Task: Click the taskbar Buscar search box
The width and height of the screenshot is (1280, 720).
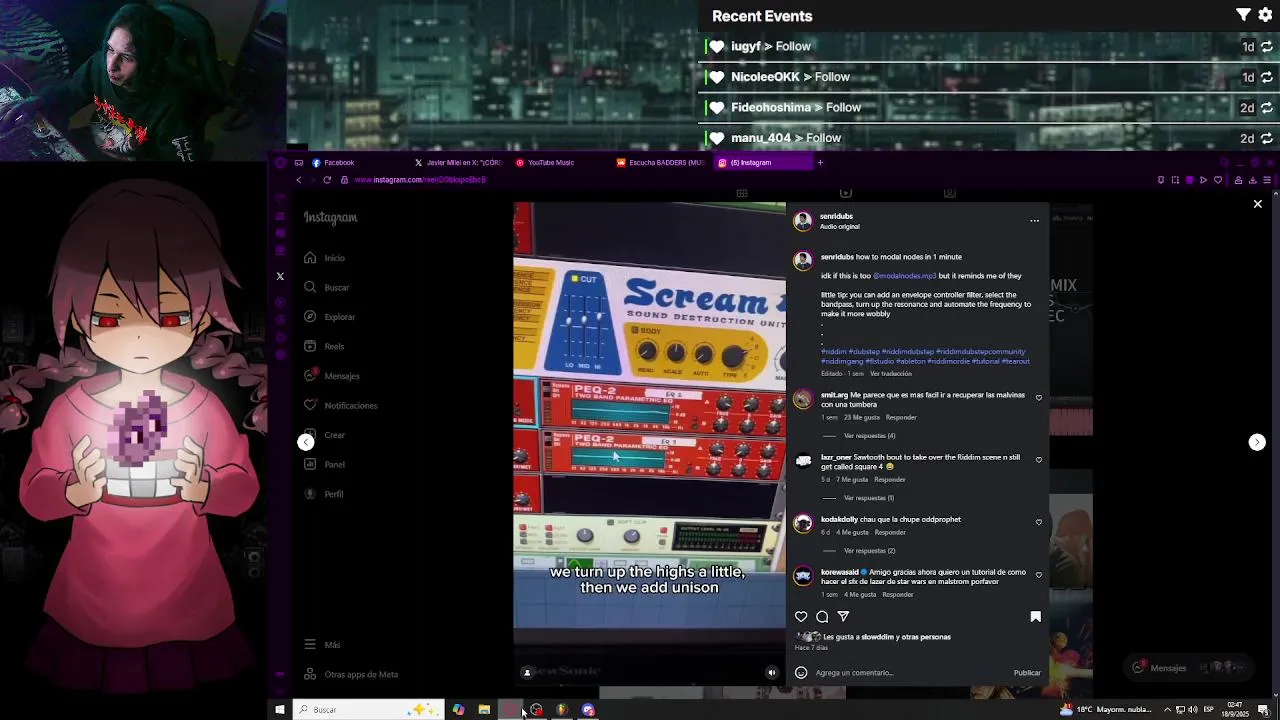Action: [x=368, y=710]
